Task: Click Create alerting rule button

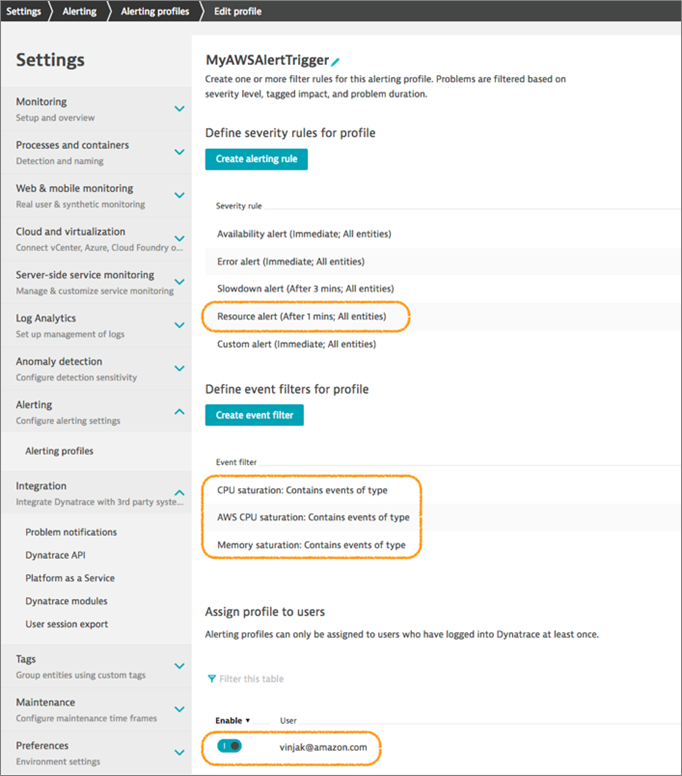Action: point(256,159)
